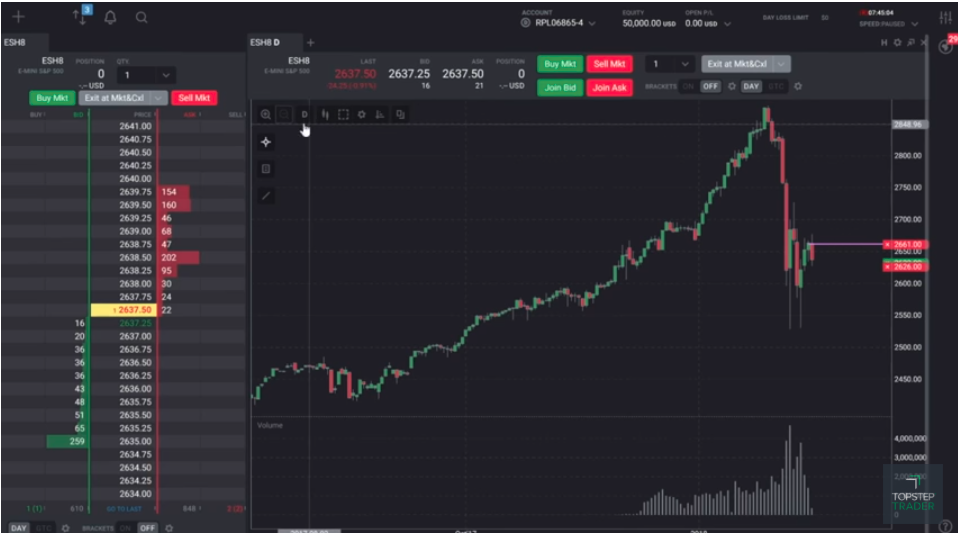Click the H icon in chart panel header
Image resolution: width=958 pixels, height=533 pixels.
[883, 42]
